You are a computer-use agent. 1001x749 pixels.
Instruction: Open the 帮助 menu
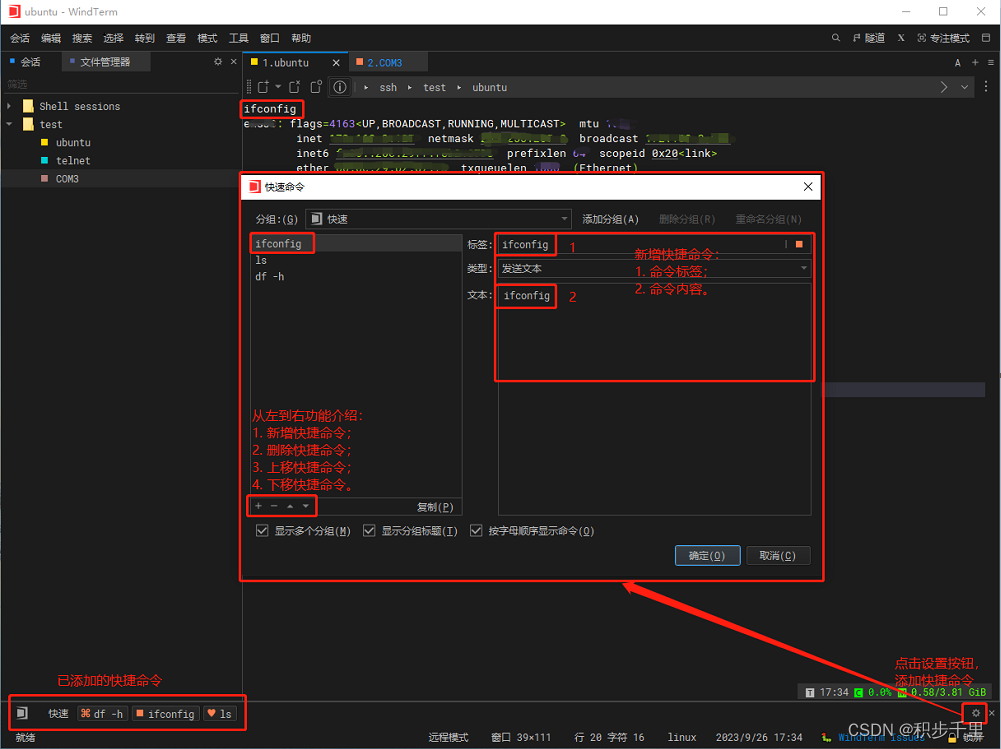(x=301, y=38)
